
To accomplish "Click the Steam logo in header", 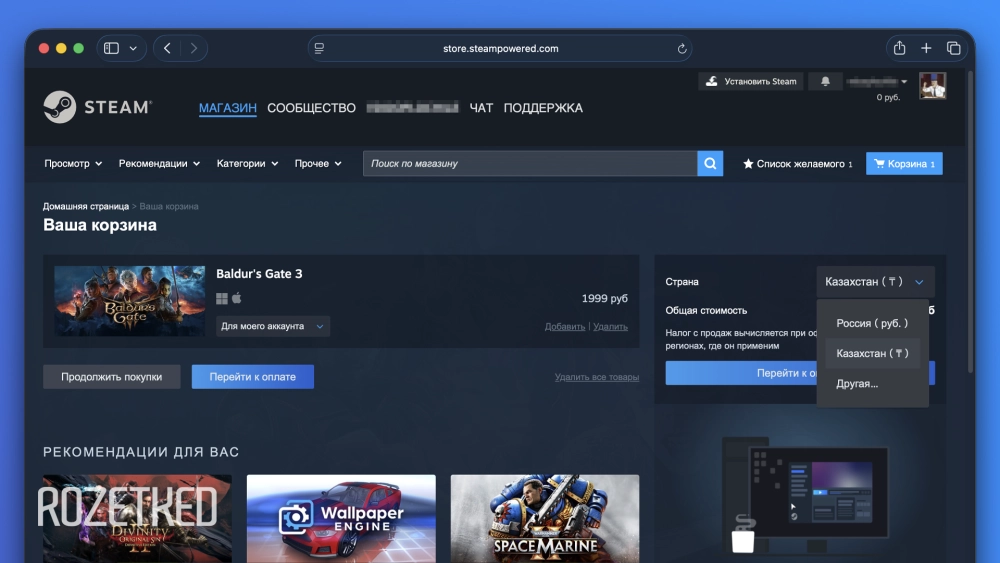I will point(97,107).
